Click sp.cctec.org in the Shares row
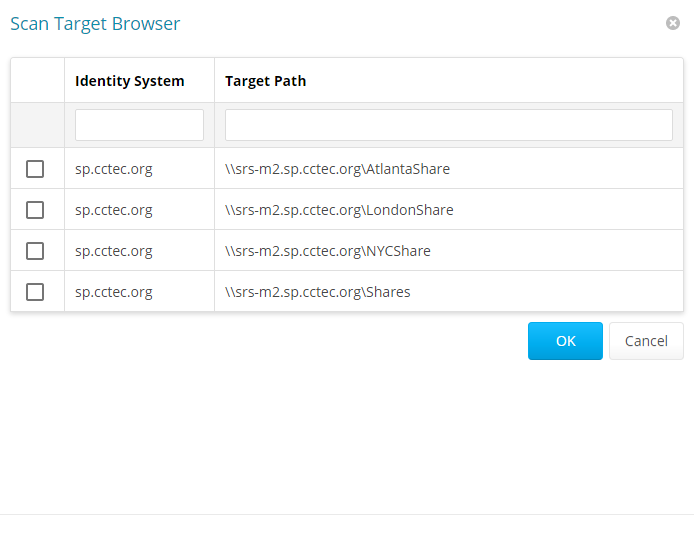 point(114,292)
